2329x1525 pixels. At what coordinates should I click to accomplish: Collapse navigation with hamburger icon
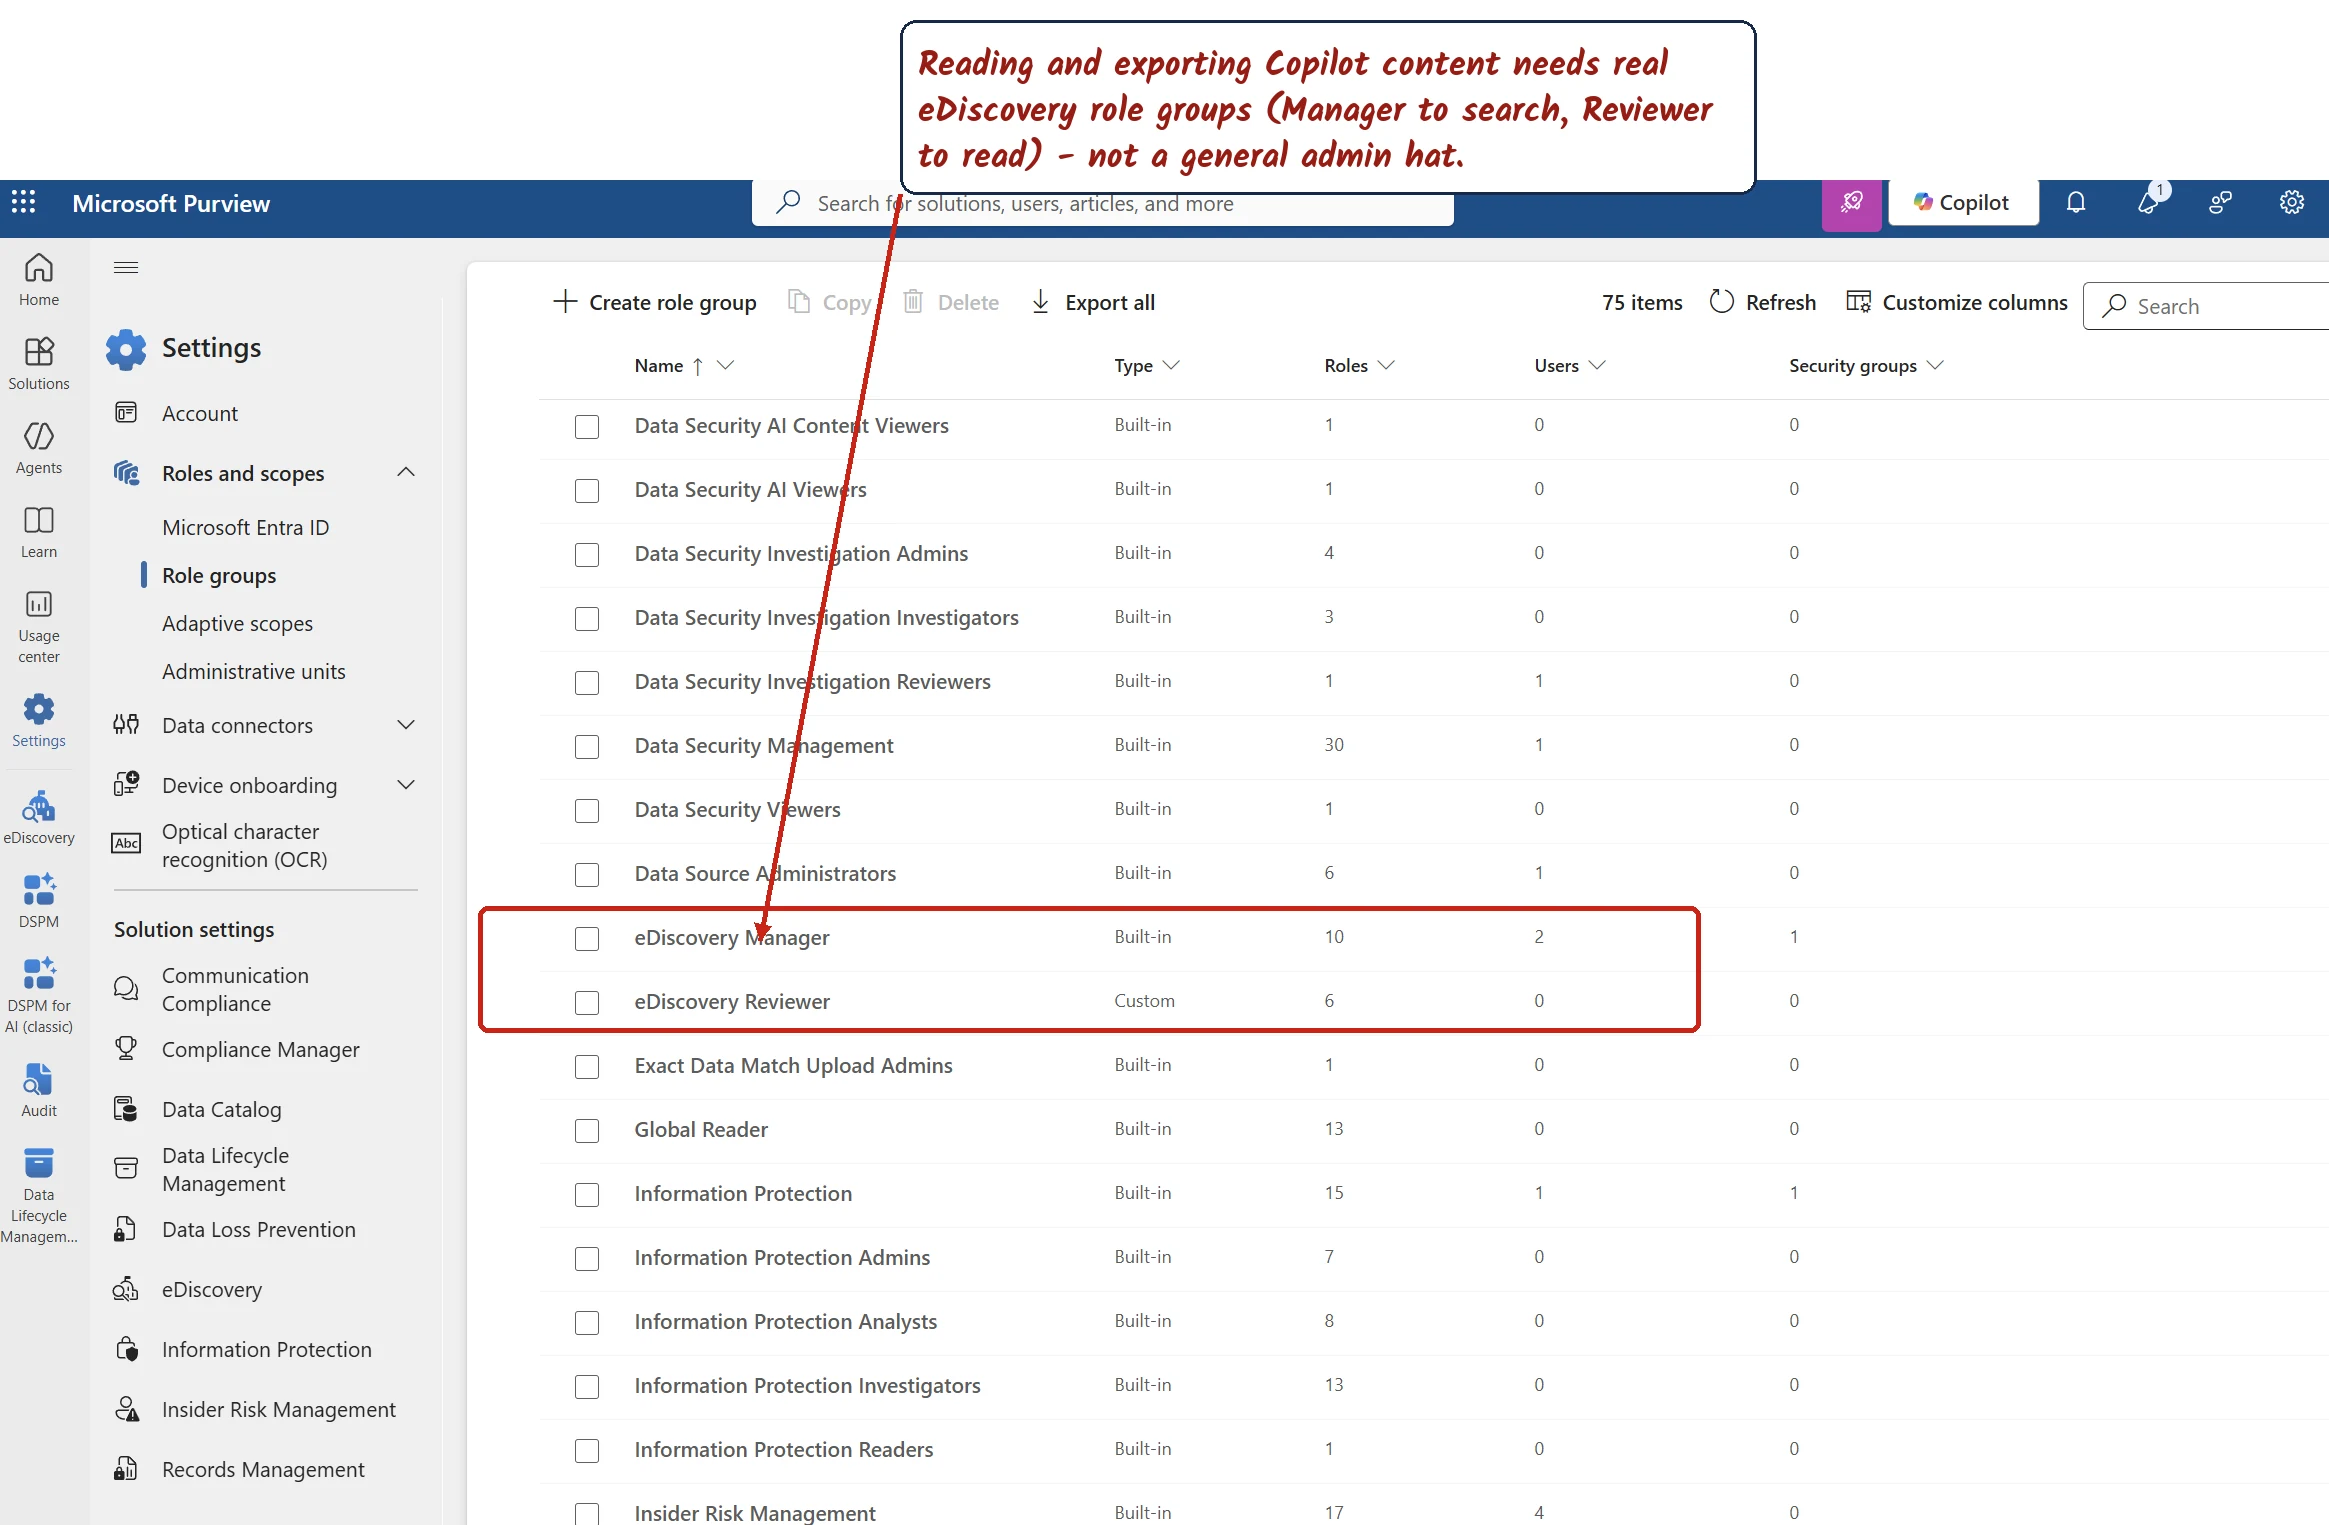126,267
